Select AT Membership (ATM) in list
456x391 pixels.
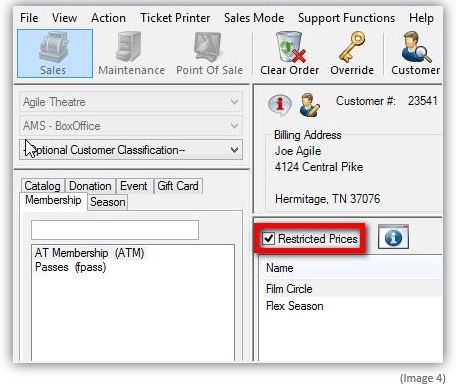tap(89, 253)
